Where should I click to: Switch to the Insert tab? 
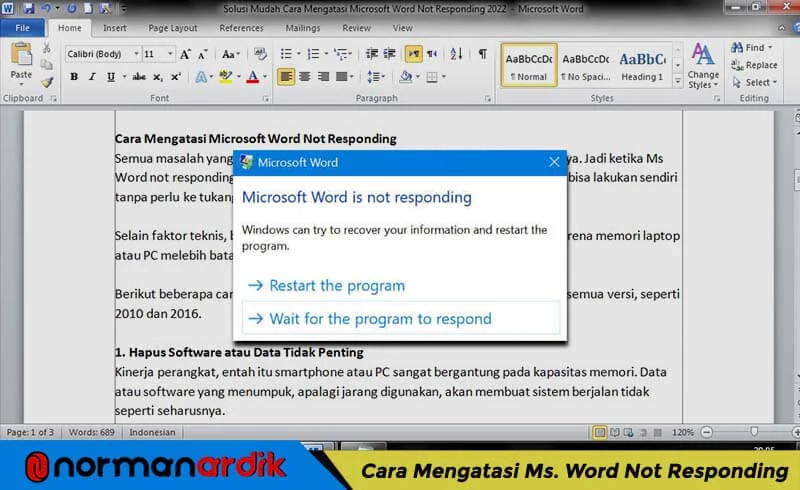115,28
